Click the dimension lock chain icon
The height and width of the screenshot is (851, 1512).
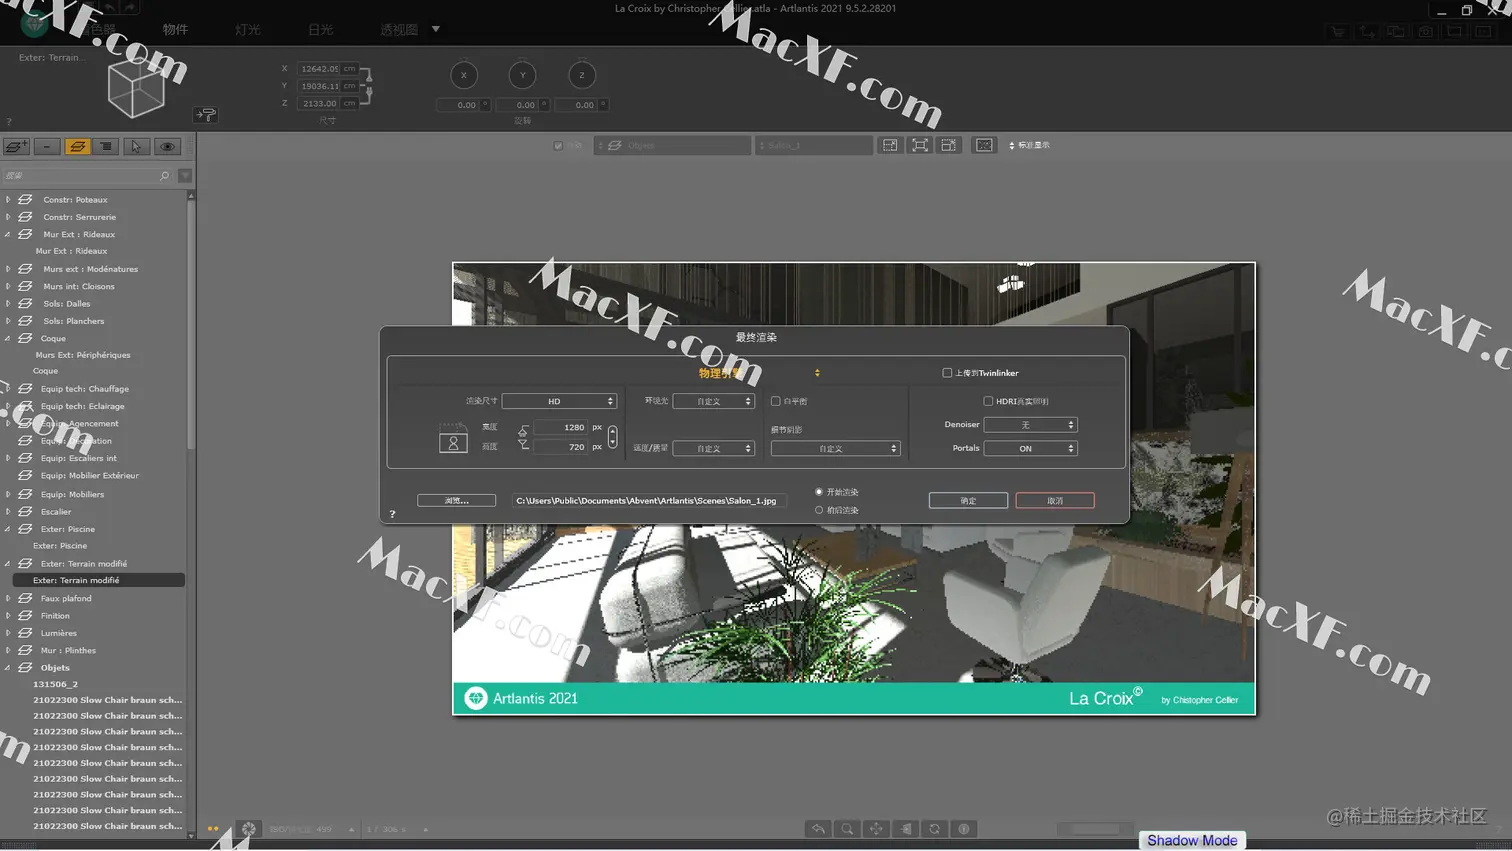coord(368,85)
